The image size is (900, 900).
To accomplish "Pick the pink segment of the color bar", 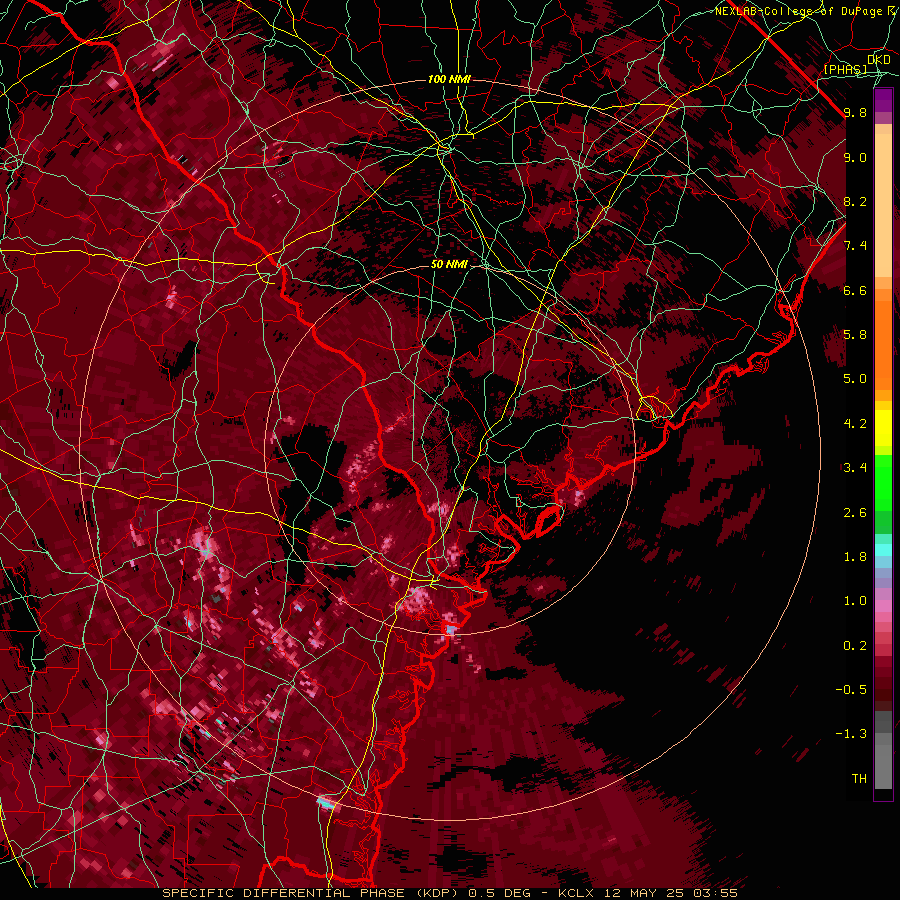I will pos(883,606).
